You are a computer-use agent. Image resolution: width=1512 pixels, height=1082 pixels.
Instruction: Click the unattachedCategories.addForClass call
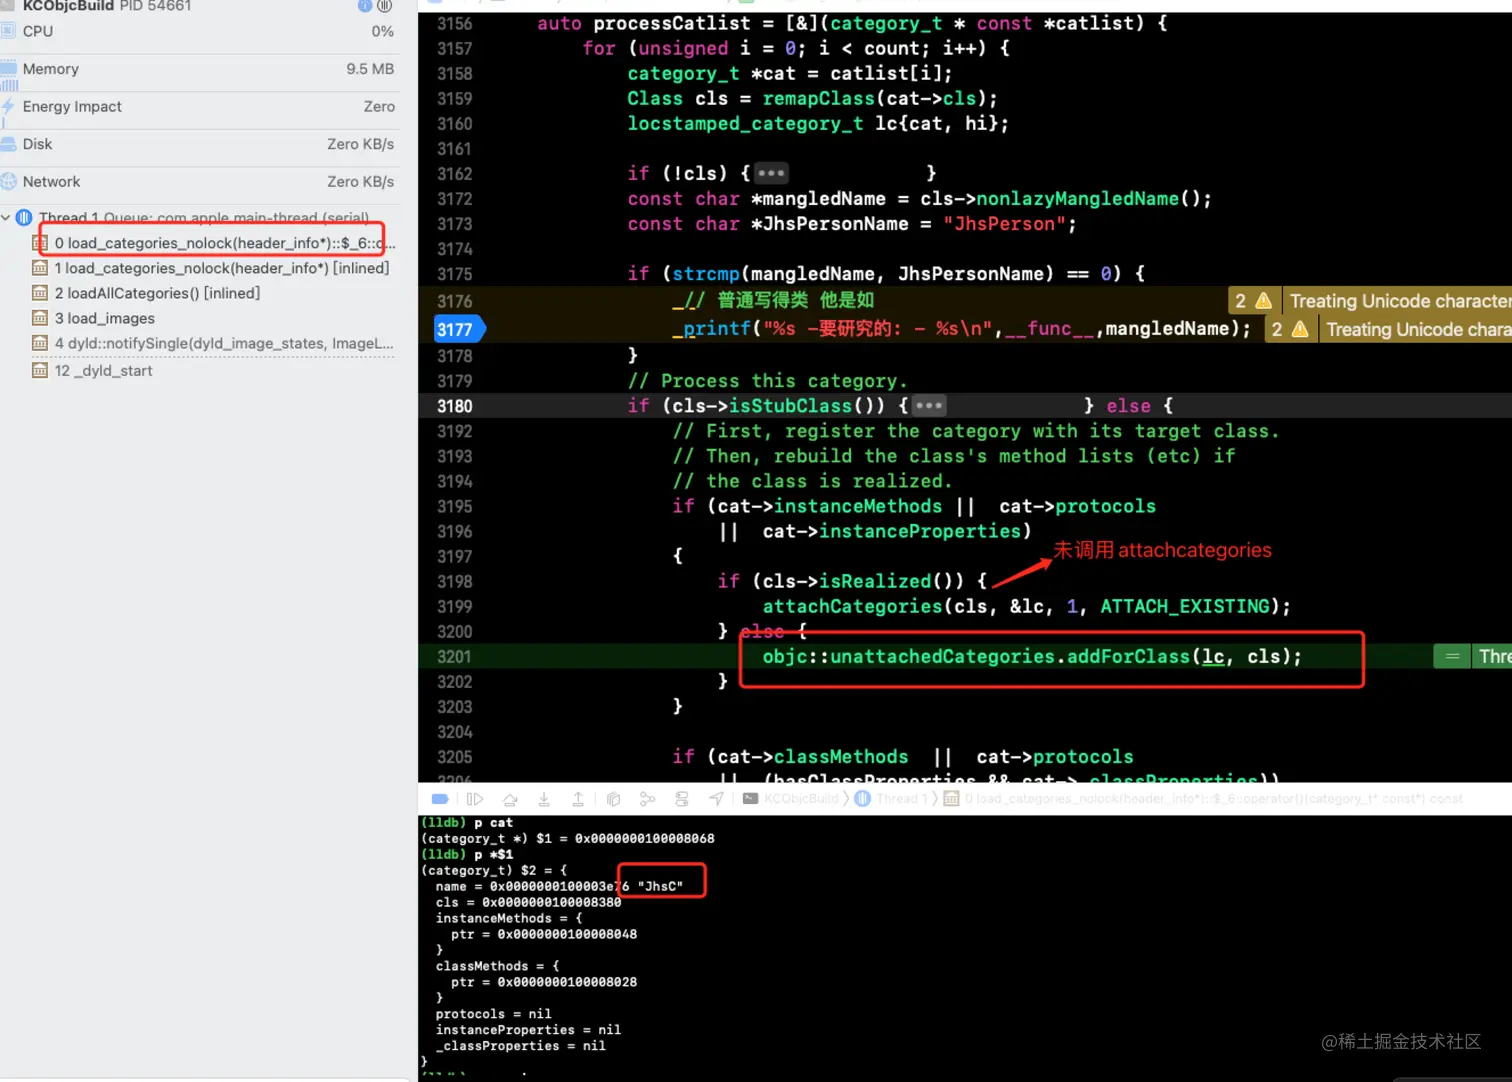(x=1032, y=656)
